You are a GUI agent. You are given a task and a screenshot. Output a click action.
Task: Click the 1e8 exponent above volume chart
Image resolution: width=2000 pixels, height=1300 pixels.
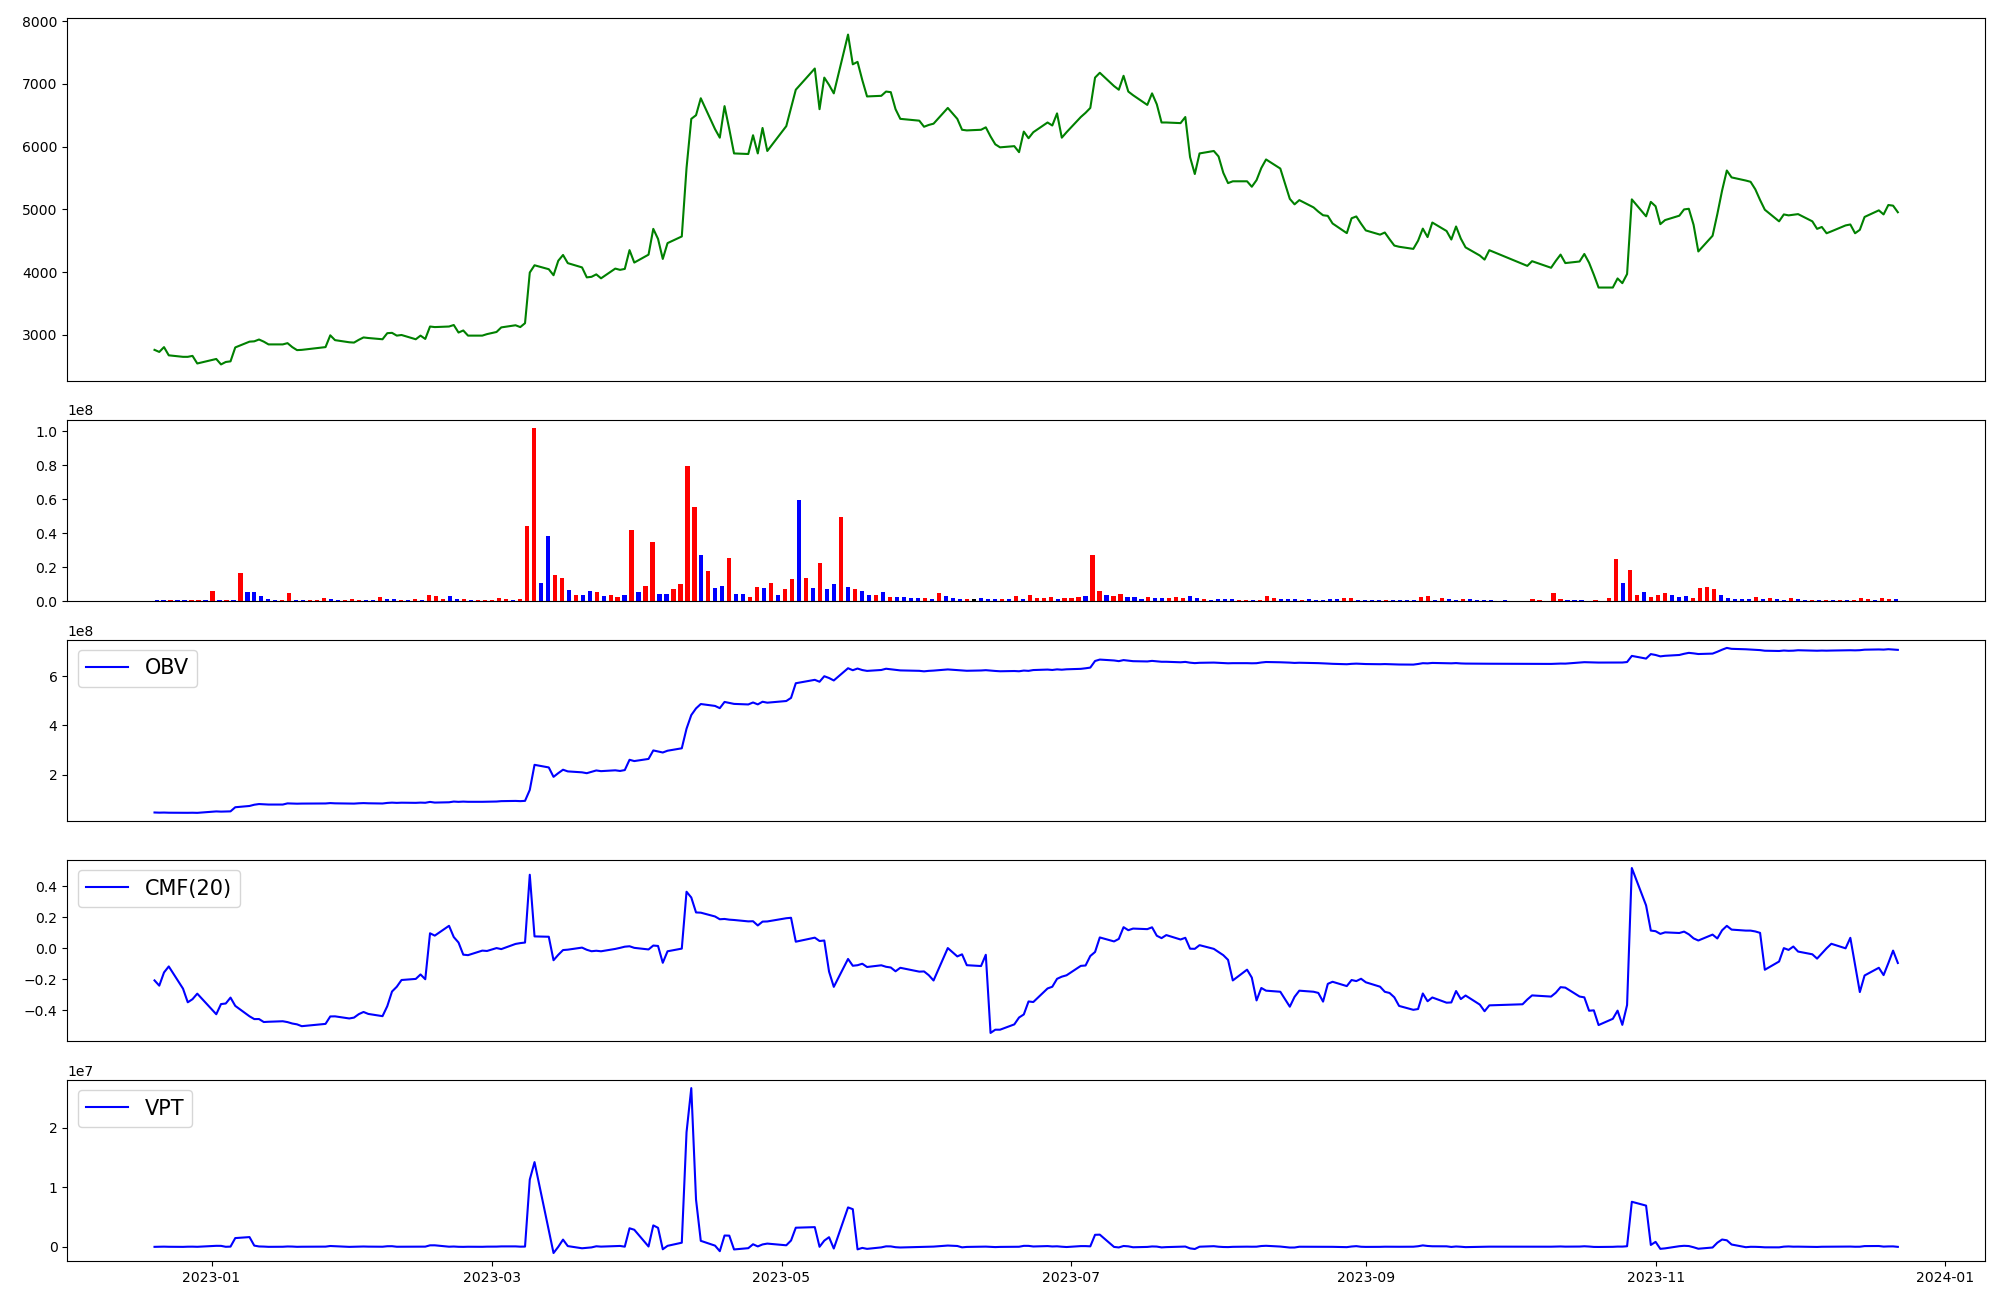80,411
